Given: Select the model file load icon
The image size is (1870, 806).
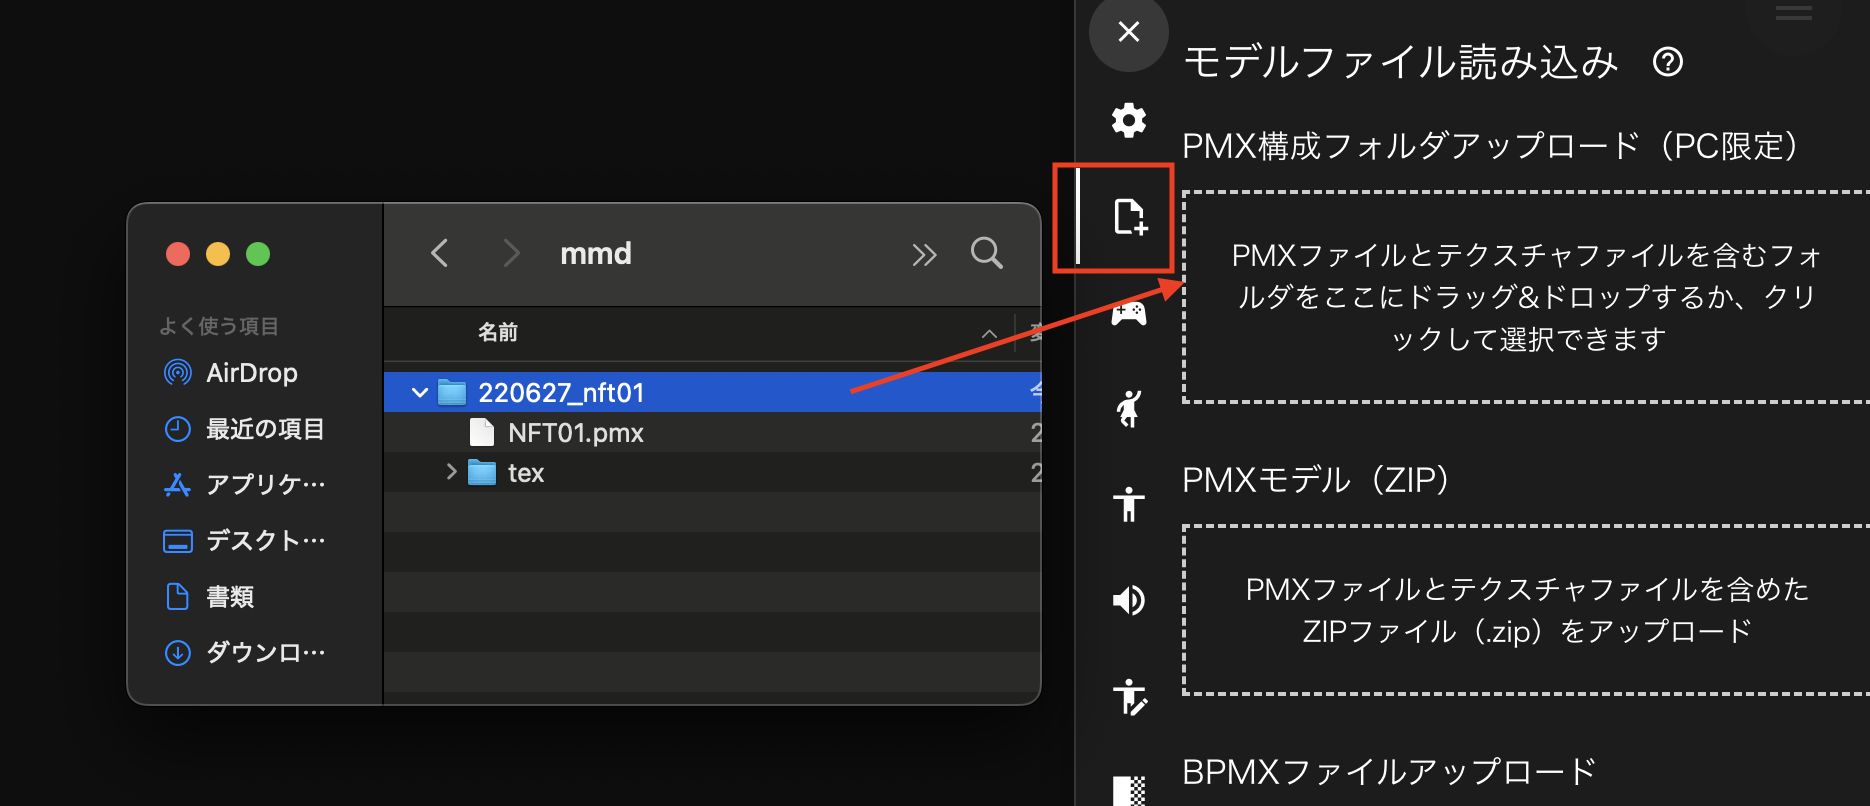Looking at the screenshot, I should (x=1129, y=217).
